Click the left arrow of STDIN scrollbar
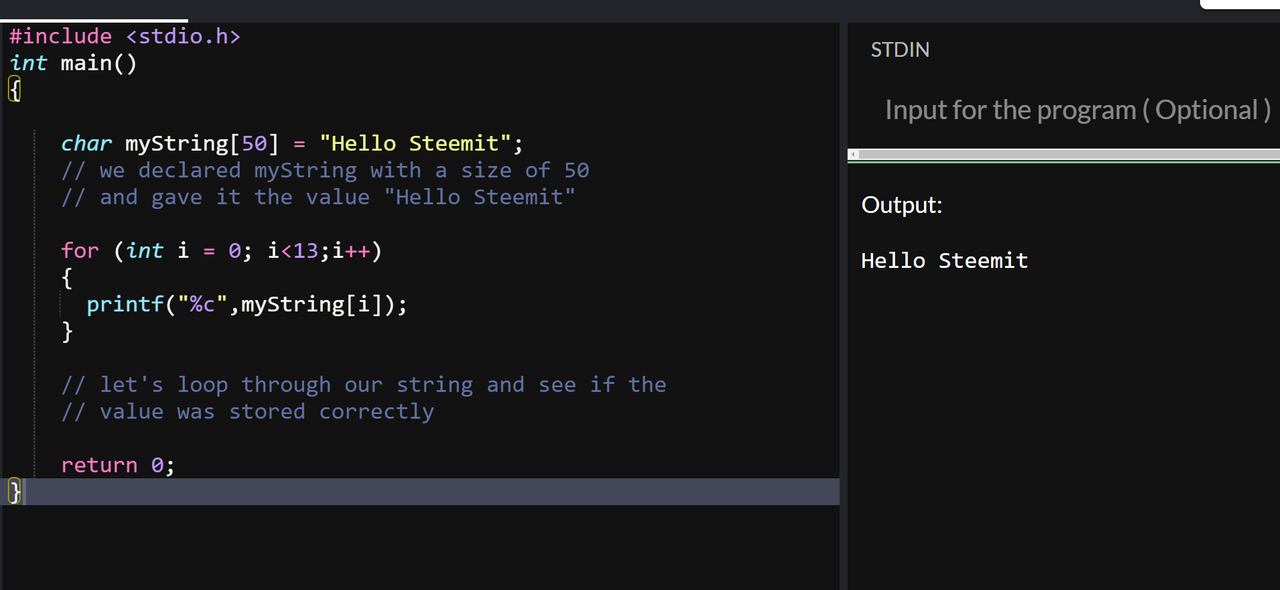 pos(853,155)
